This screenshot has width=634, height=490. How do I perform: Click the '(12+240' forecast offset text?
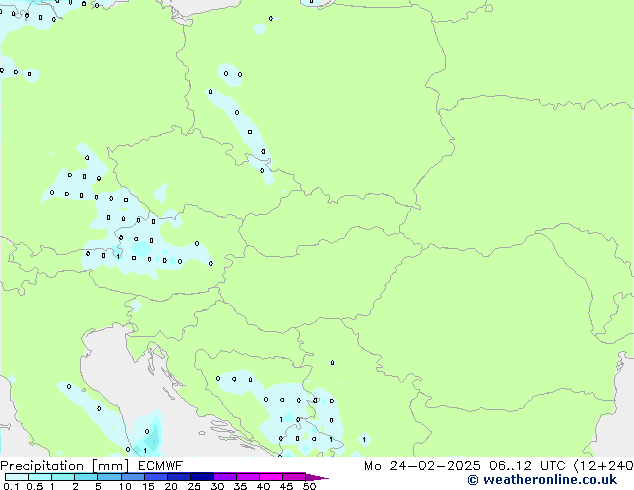pyautogui.click(x=604, y=466)
